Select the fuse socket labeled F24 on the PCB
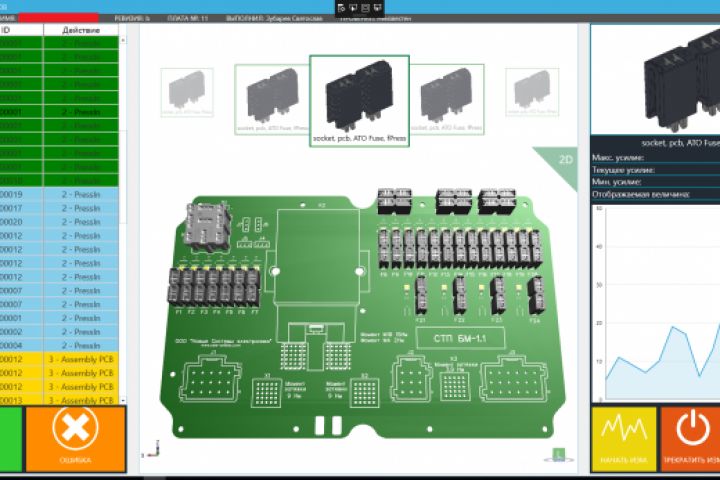Viewport: 720px width, 480px height. [535, 295]
